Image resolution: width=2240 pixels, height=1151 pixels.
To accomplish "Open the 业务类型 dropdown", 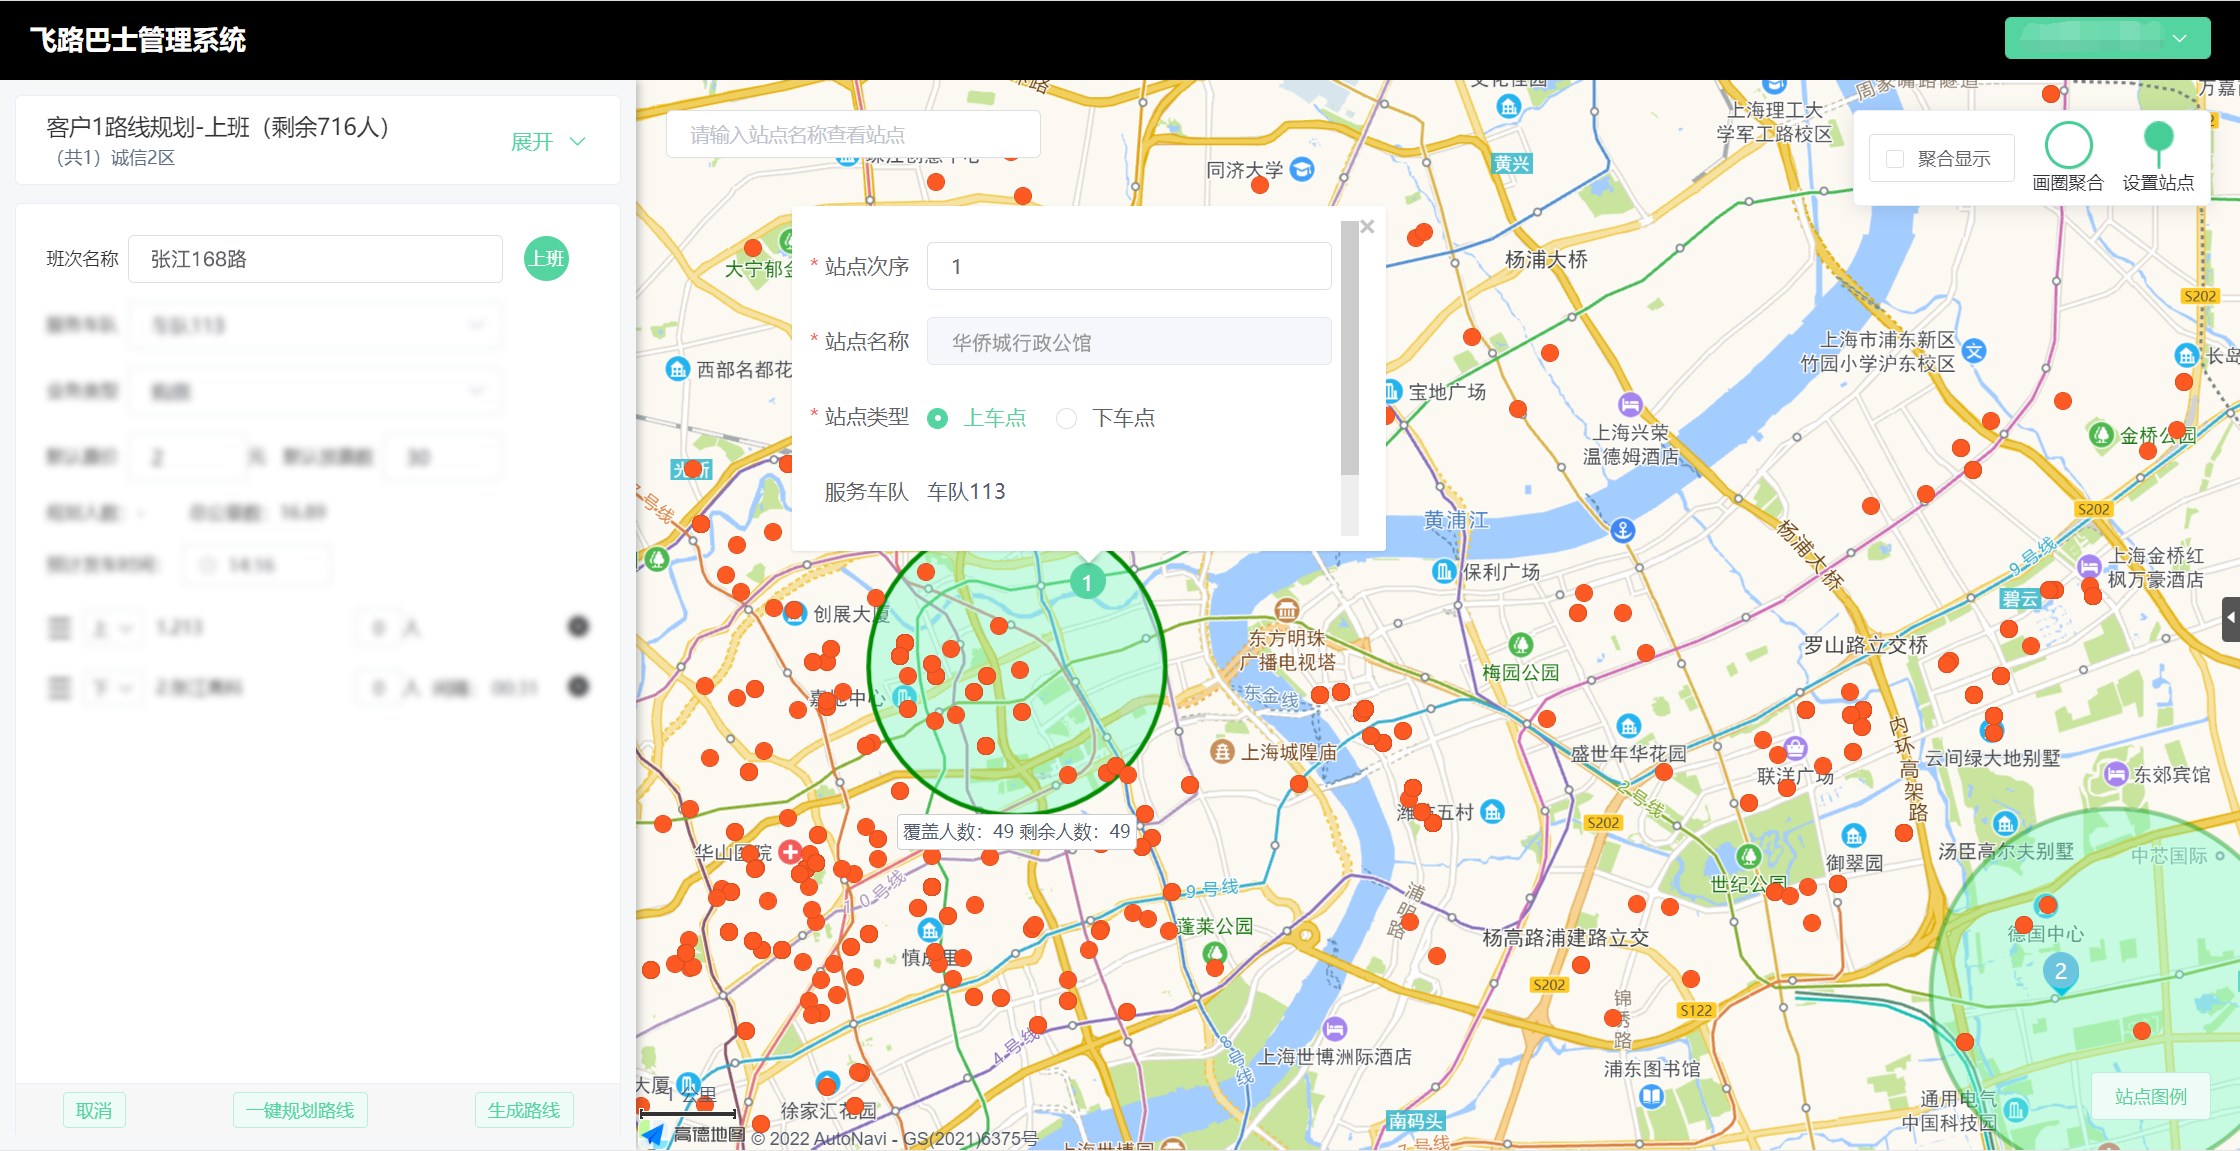I will [x=315, y=391].
